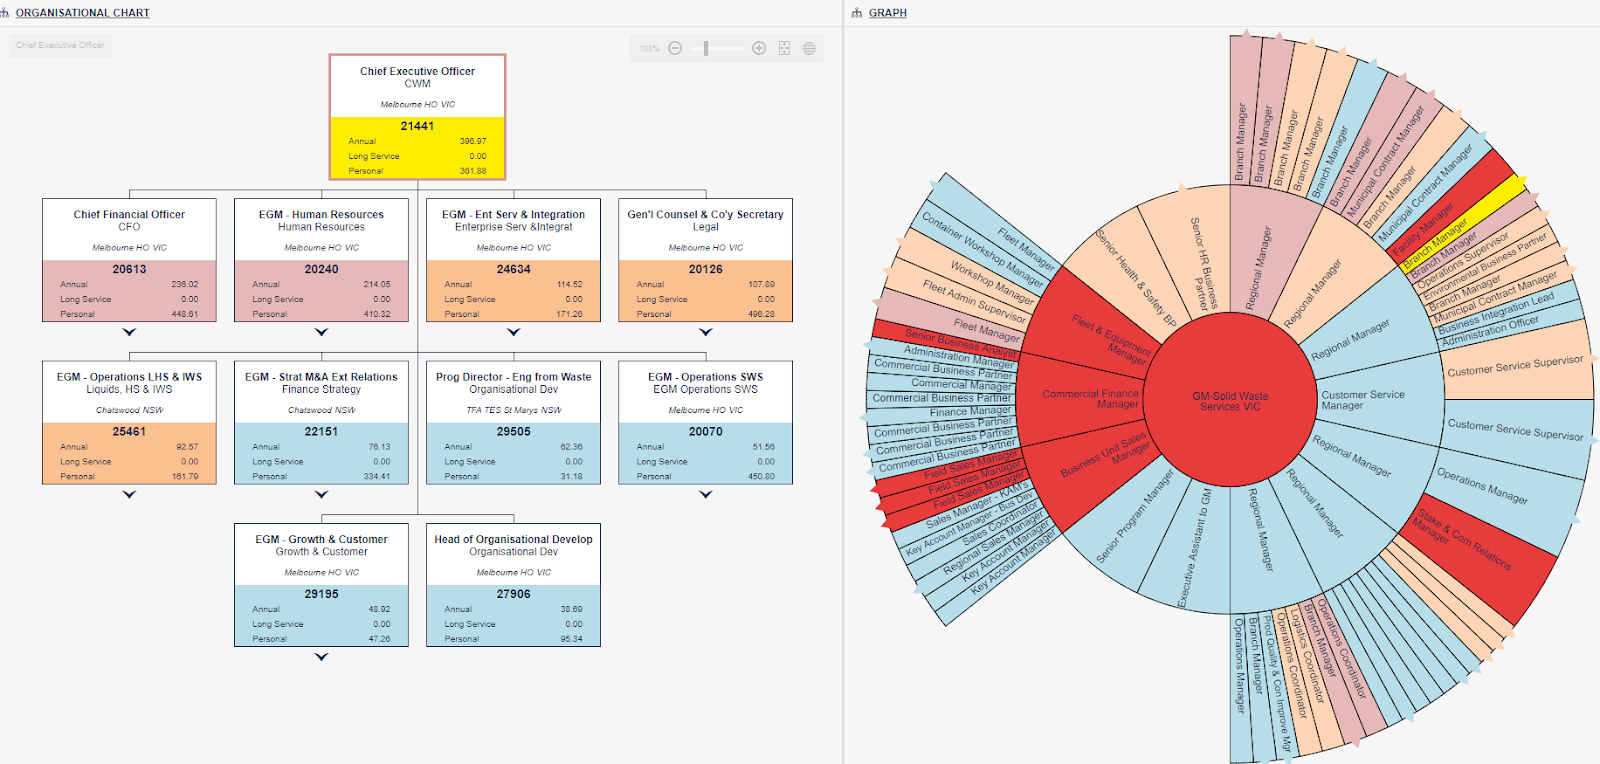Expand reports under EGM - Operations LHS & IWS
This screenshot has height=764, width=1600.
coord(129,494)
